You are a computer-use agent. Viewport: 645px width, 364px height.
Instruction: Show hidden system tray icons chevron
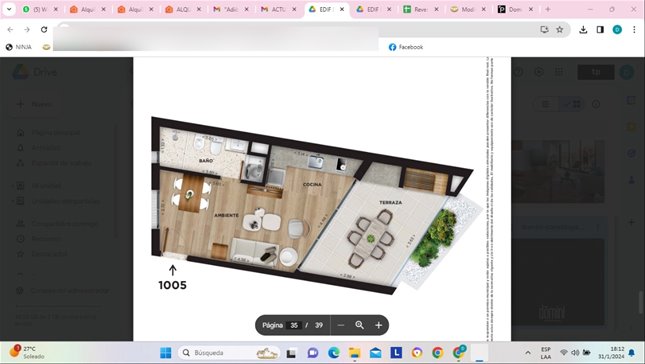pyautogui.click(x=528, y=353)
